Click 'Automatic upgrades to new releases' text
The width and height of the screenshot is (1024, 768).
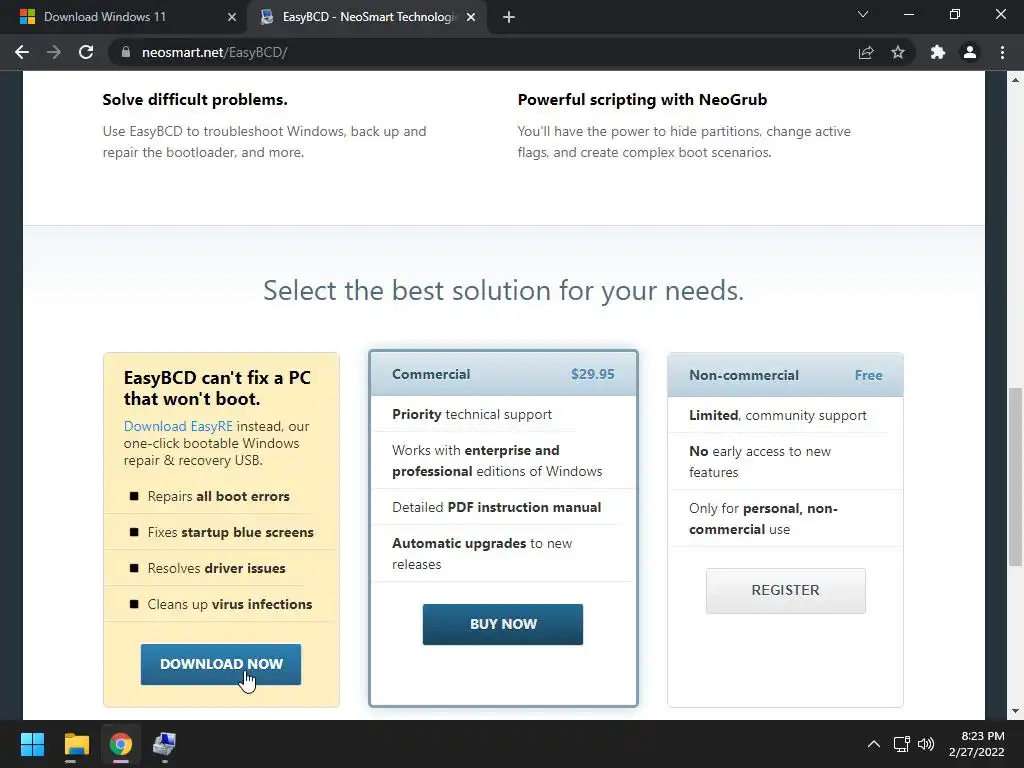coord(482,554)
